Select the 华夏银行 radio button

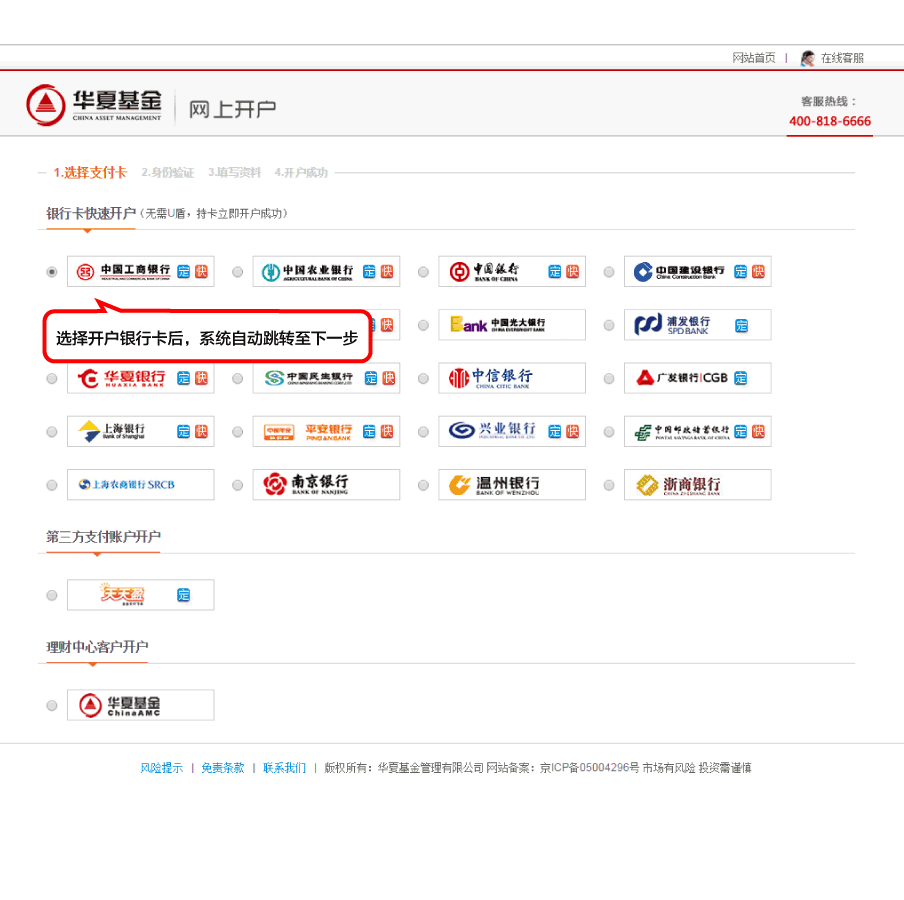52,379
